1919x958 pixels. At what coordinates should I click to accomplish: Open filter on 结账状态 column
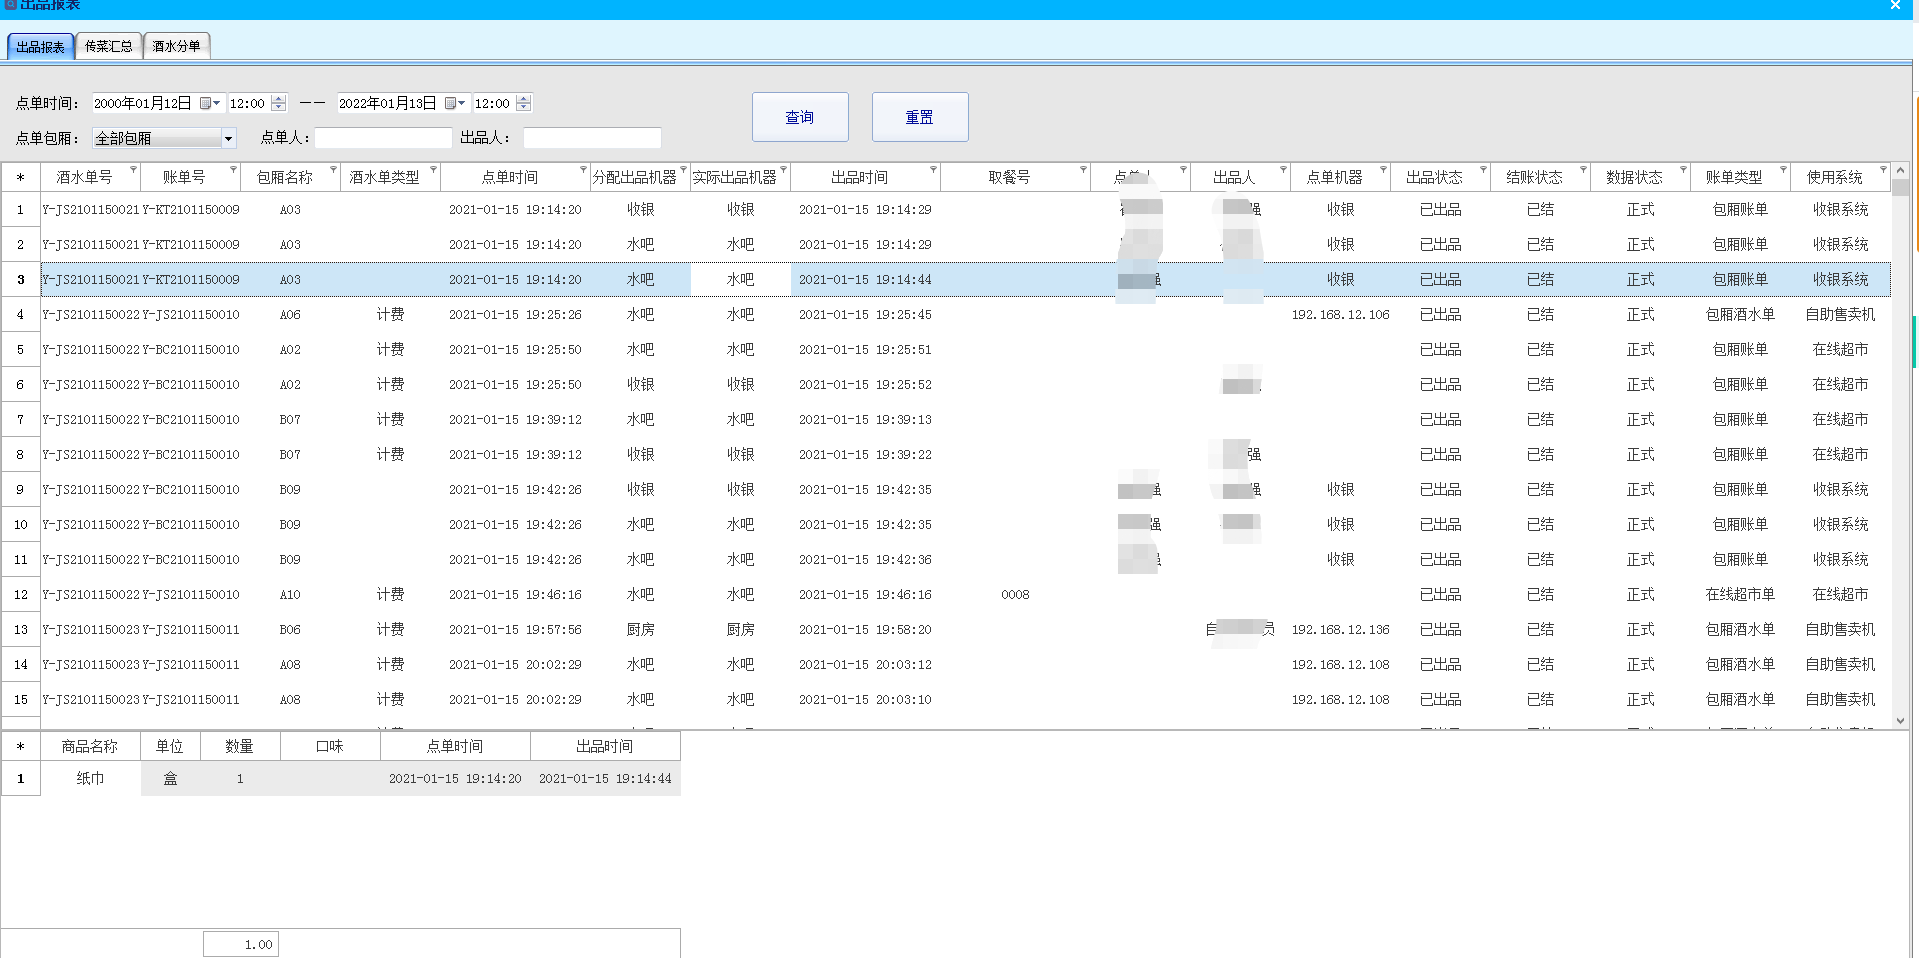coord(1583,170)
